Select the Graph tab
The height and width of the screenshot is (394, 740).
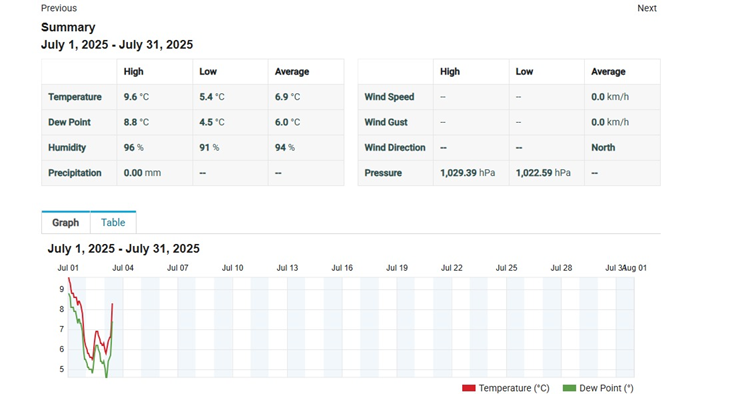point(66,222)
